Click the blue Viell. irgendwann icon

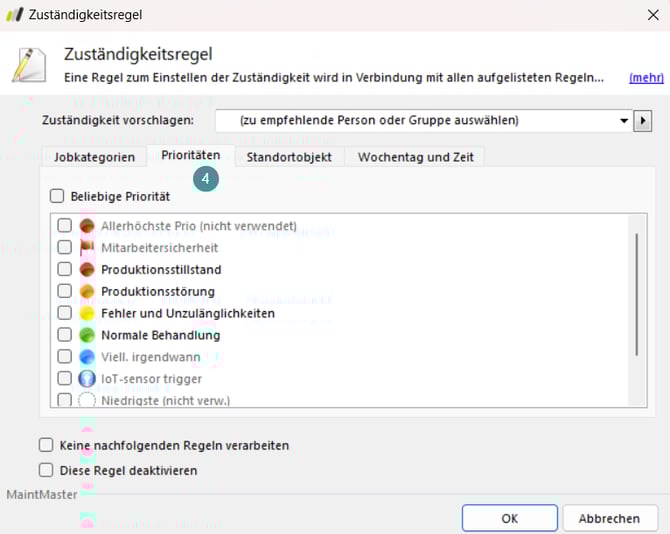(x=87, y=356)
